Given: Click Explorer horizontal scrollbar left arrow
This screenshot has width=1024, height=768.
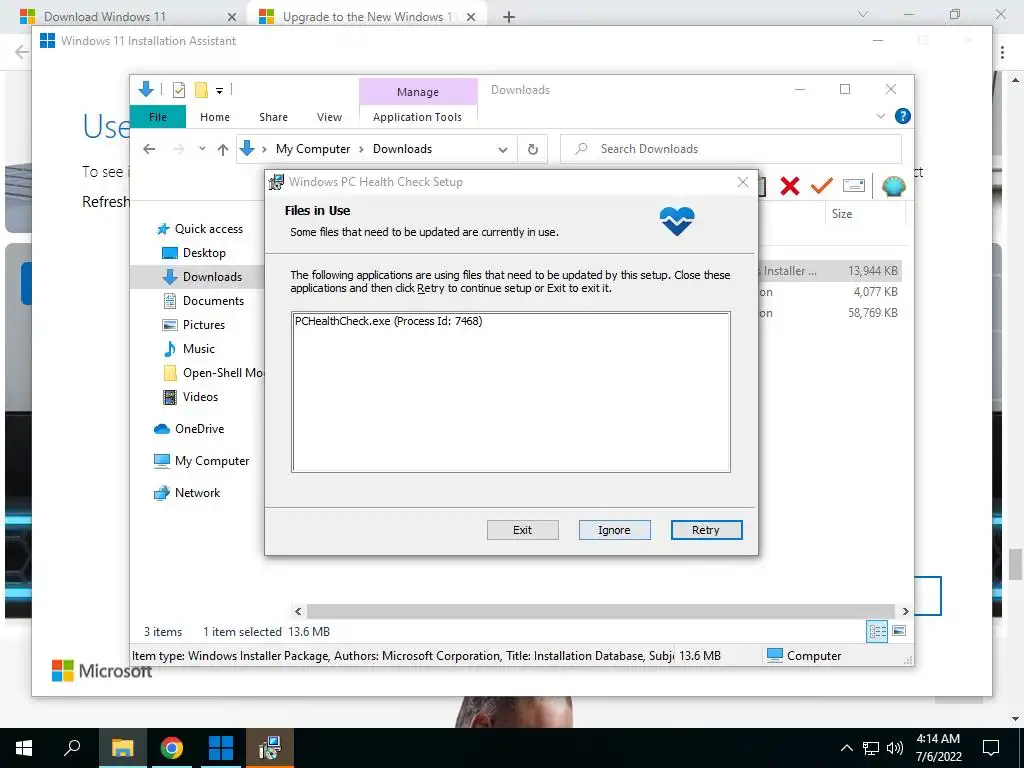Looking at the screenshot, I should click(x=298, y=611).
